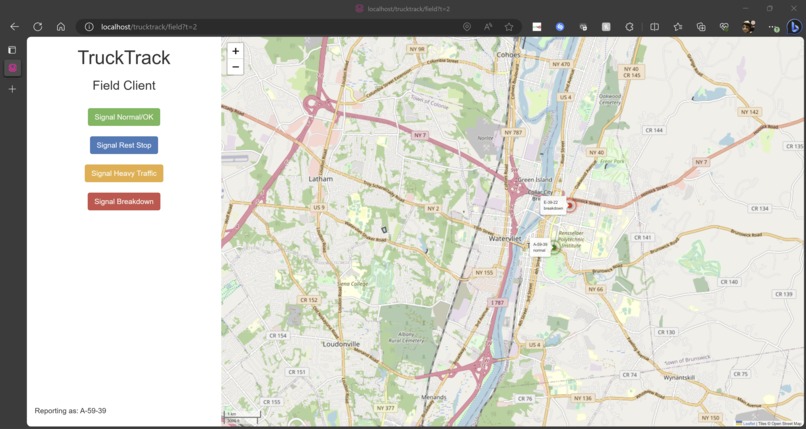Screen dimensions: 806x429
Task: Click the NY 7 road shield near Norlite
Action: [x=419, y=135]
